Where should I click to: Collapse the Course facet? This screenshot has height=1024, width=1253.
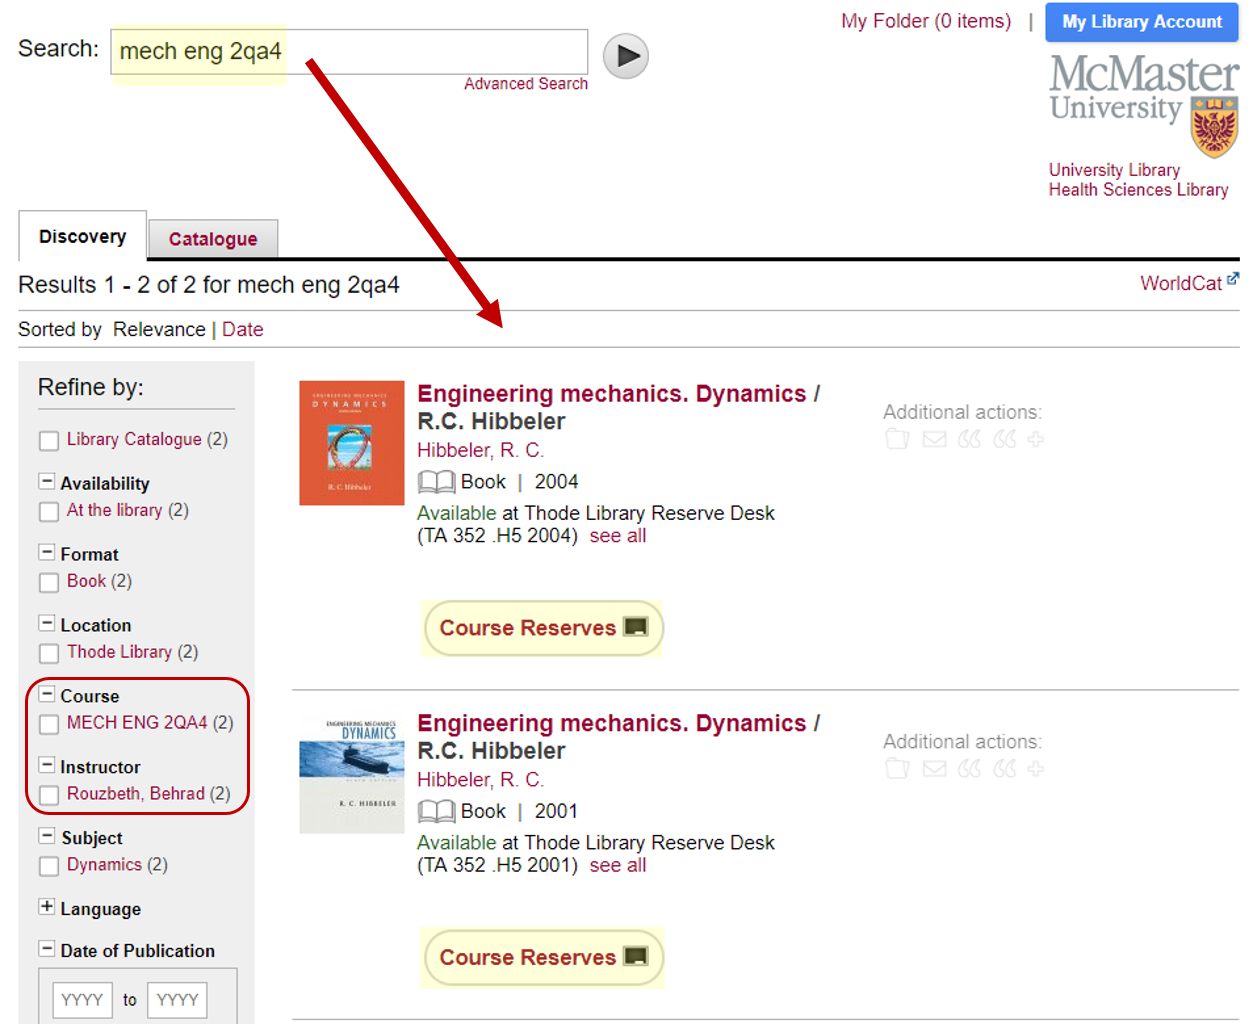46,694
